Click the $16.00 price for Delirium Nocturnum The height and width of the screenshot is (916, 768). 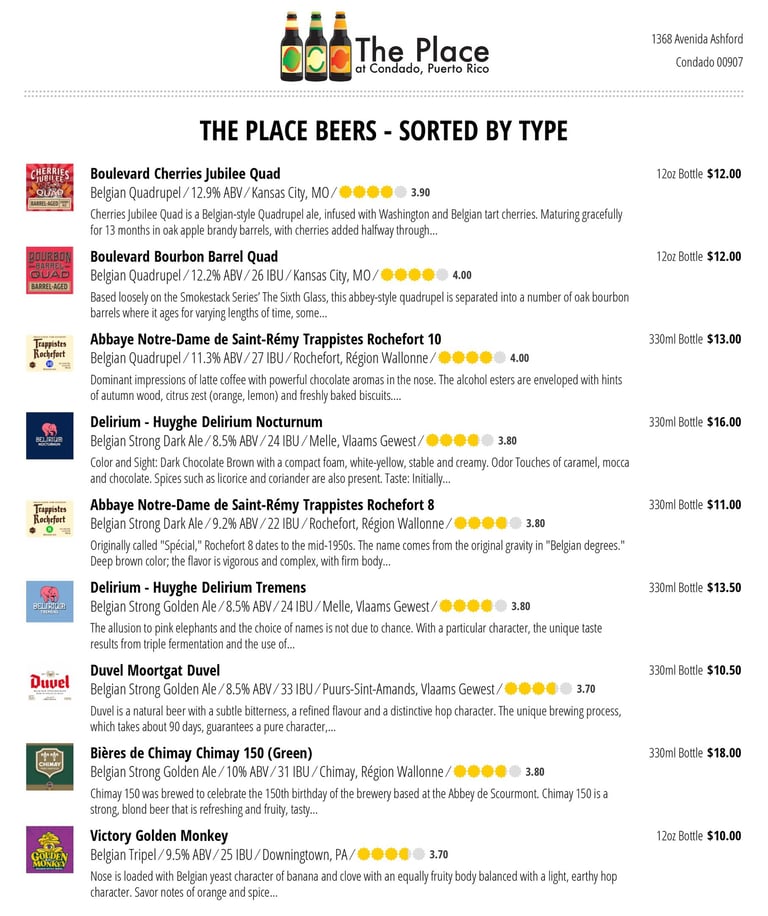coord(723,422)
